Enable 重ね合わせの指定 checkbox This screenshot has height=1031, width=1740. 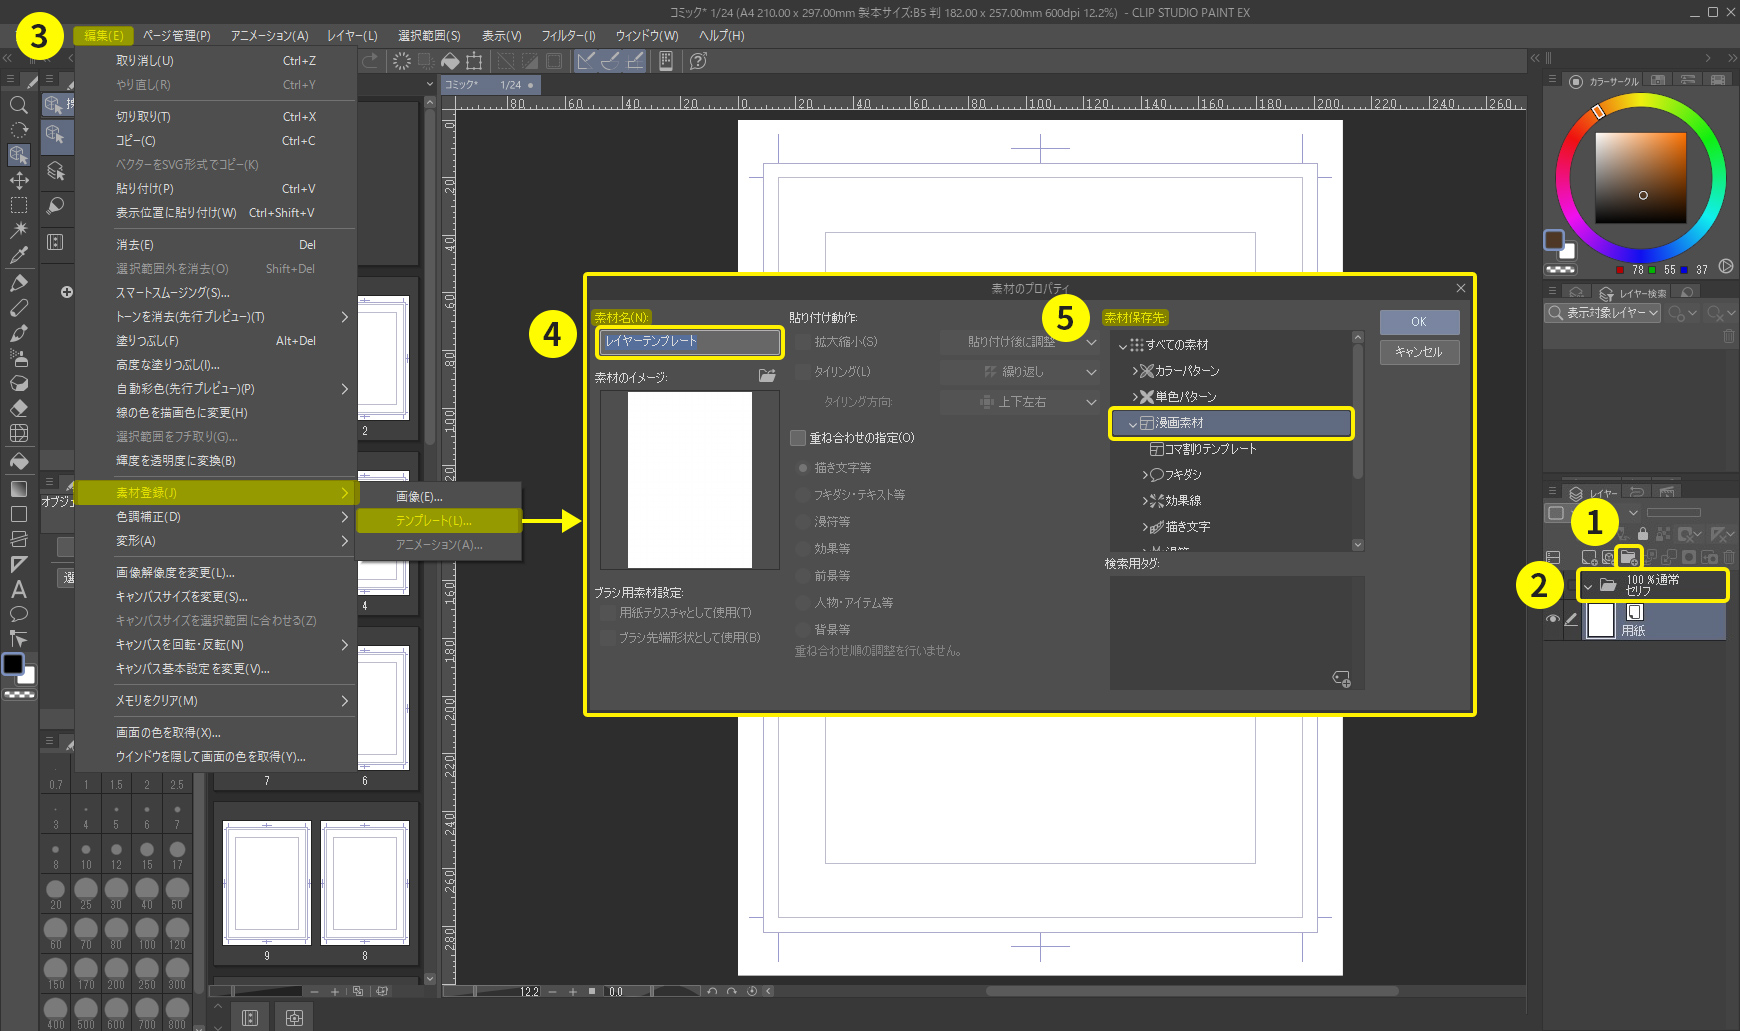[798, 438]
